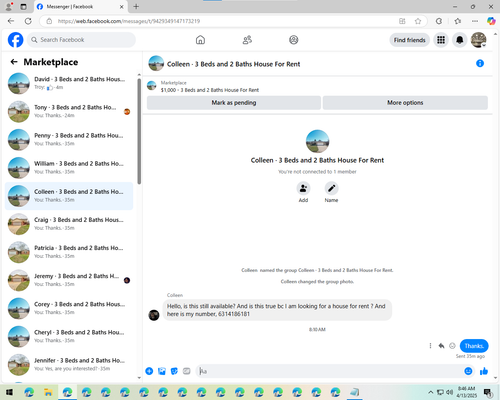Click More options button

405,103
